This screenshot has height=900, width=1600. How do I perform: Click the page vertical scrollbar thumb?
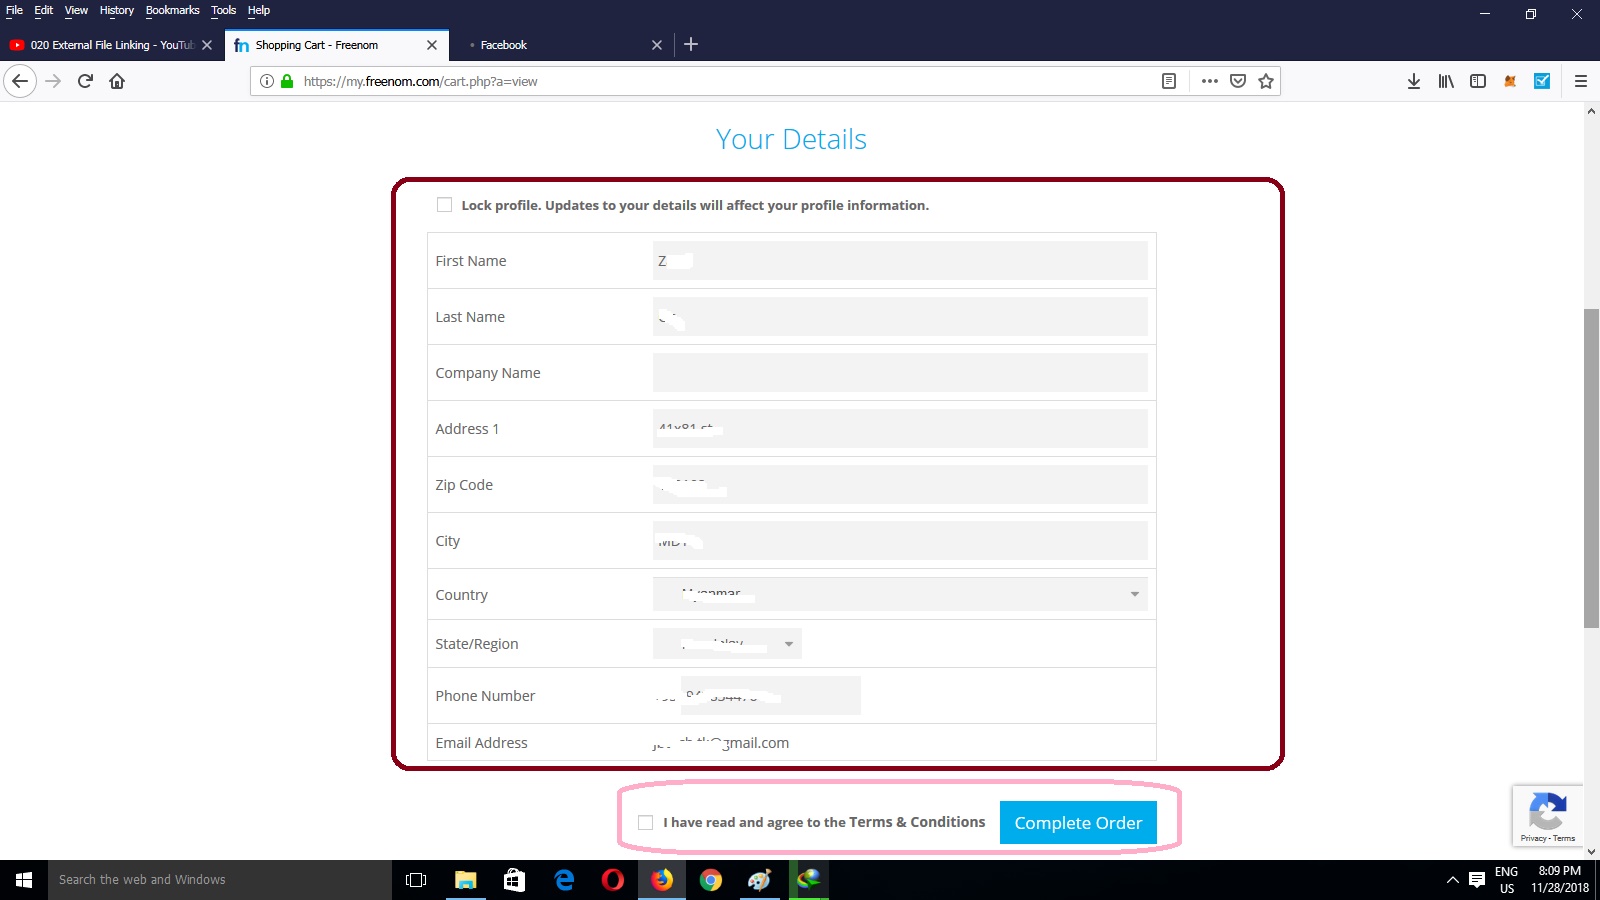pos(1591,468)
